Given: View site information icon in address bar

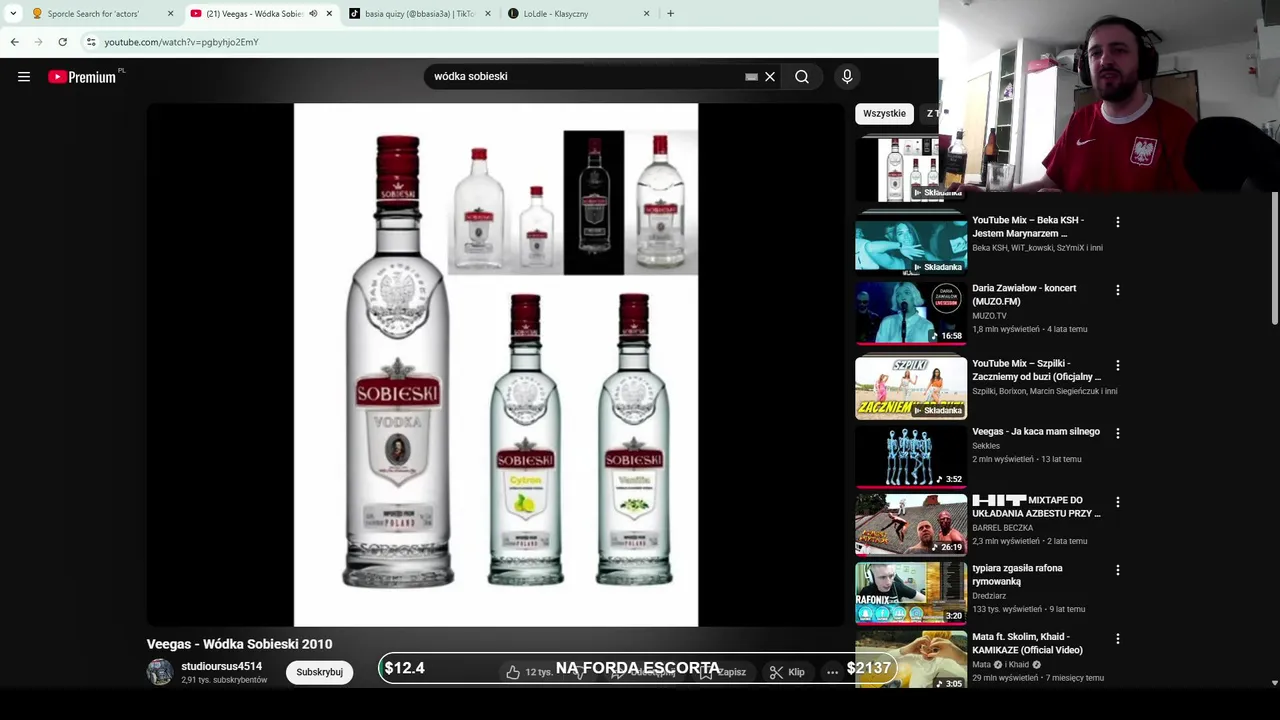Looking at the screenshot, I should click(91, 42).
